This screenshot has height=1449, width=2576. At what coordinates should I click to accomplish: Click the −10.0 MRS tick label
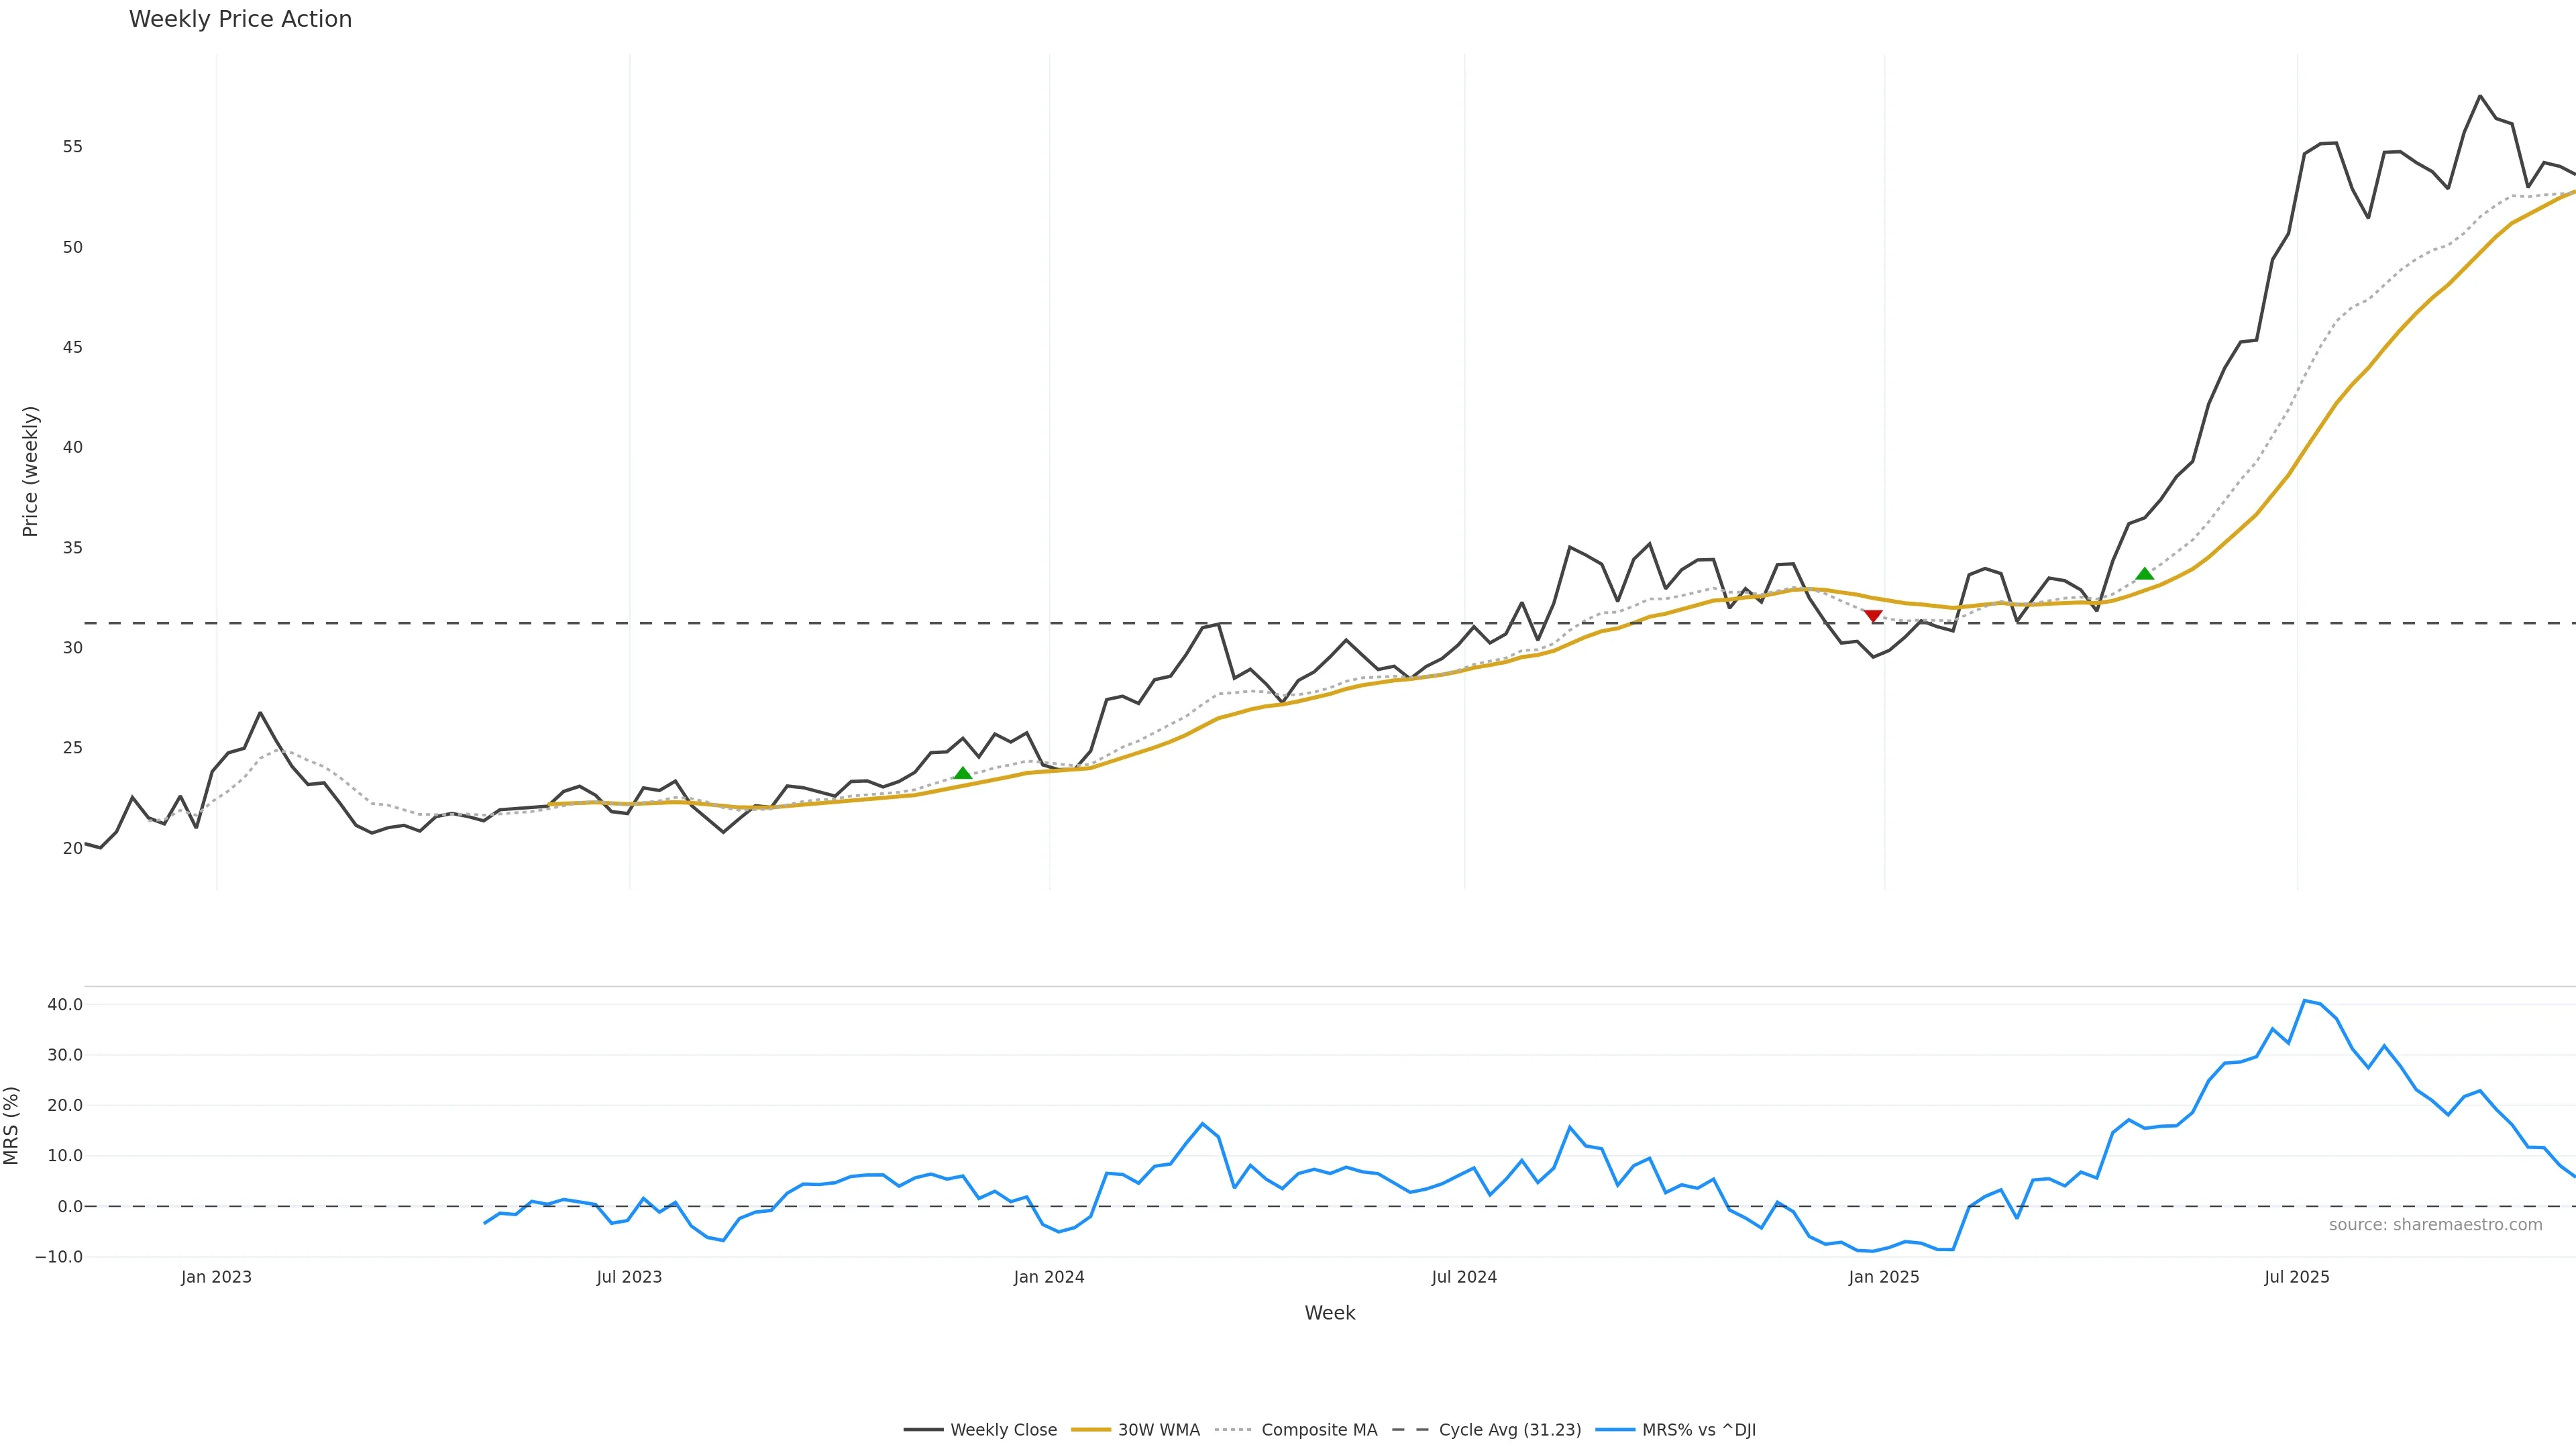click(59, 1257)
